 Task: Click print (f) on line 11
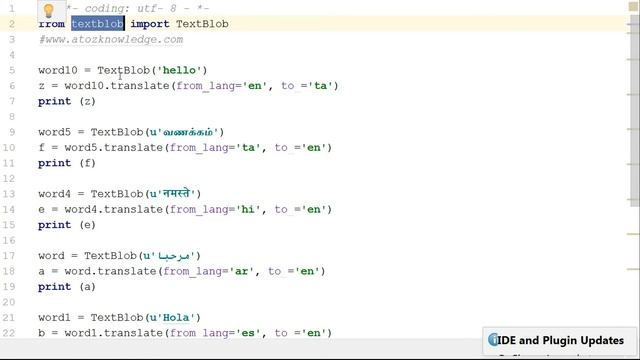pyautogui.click(x=67, y=163)
